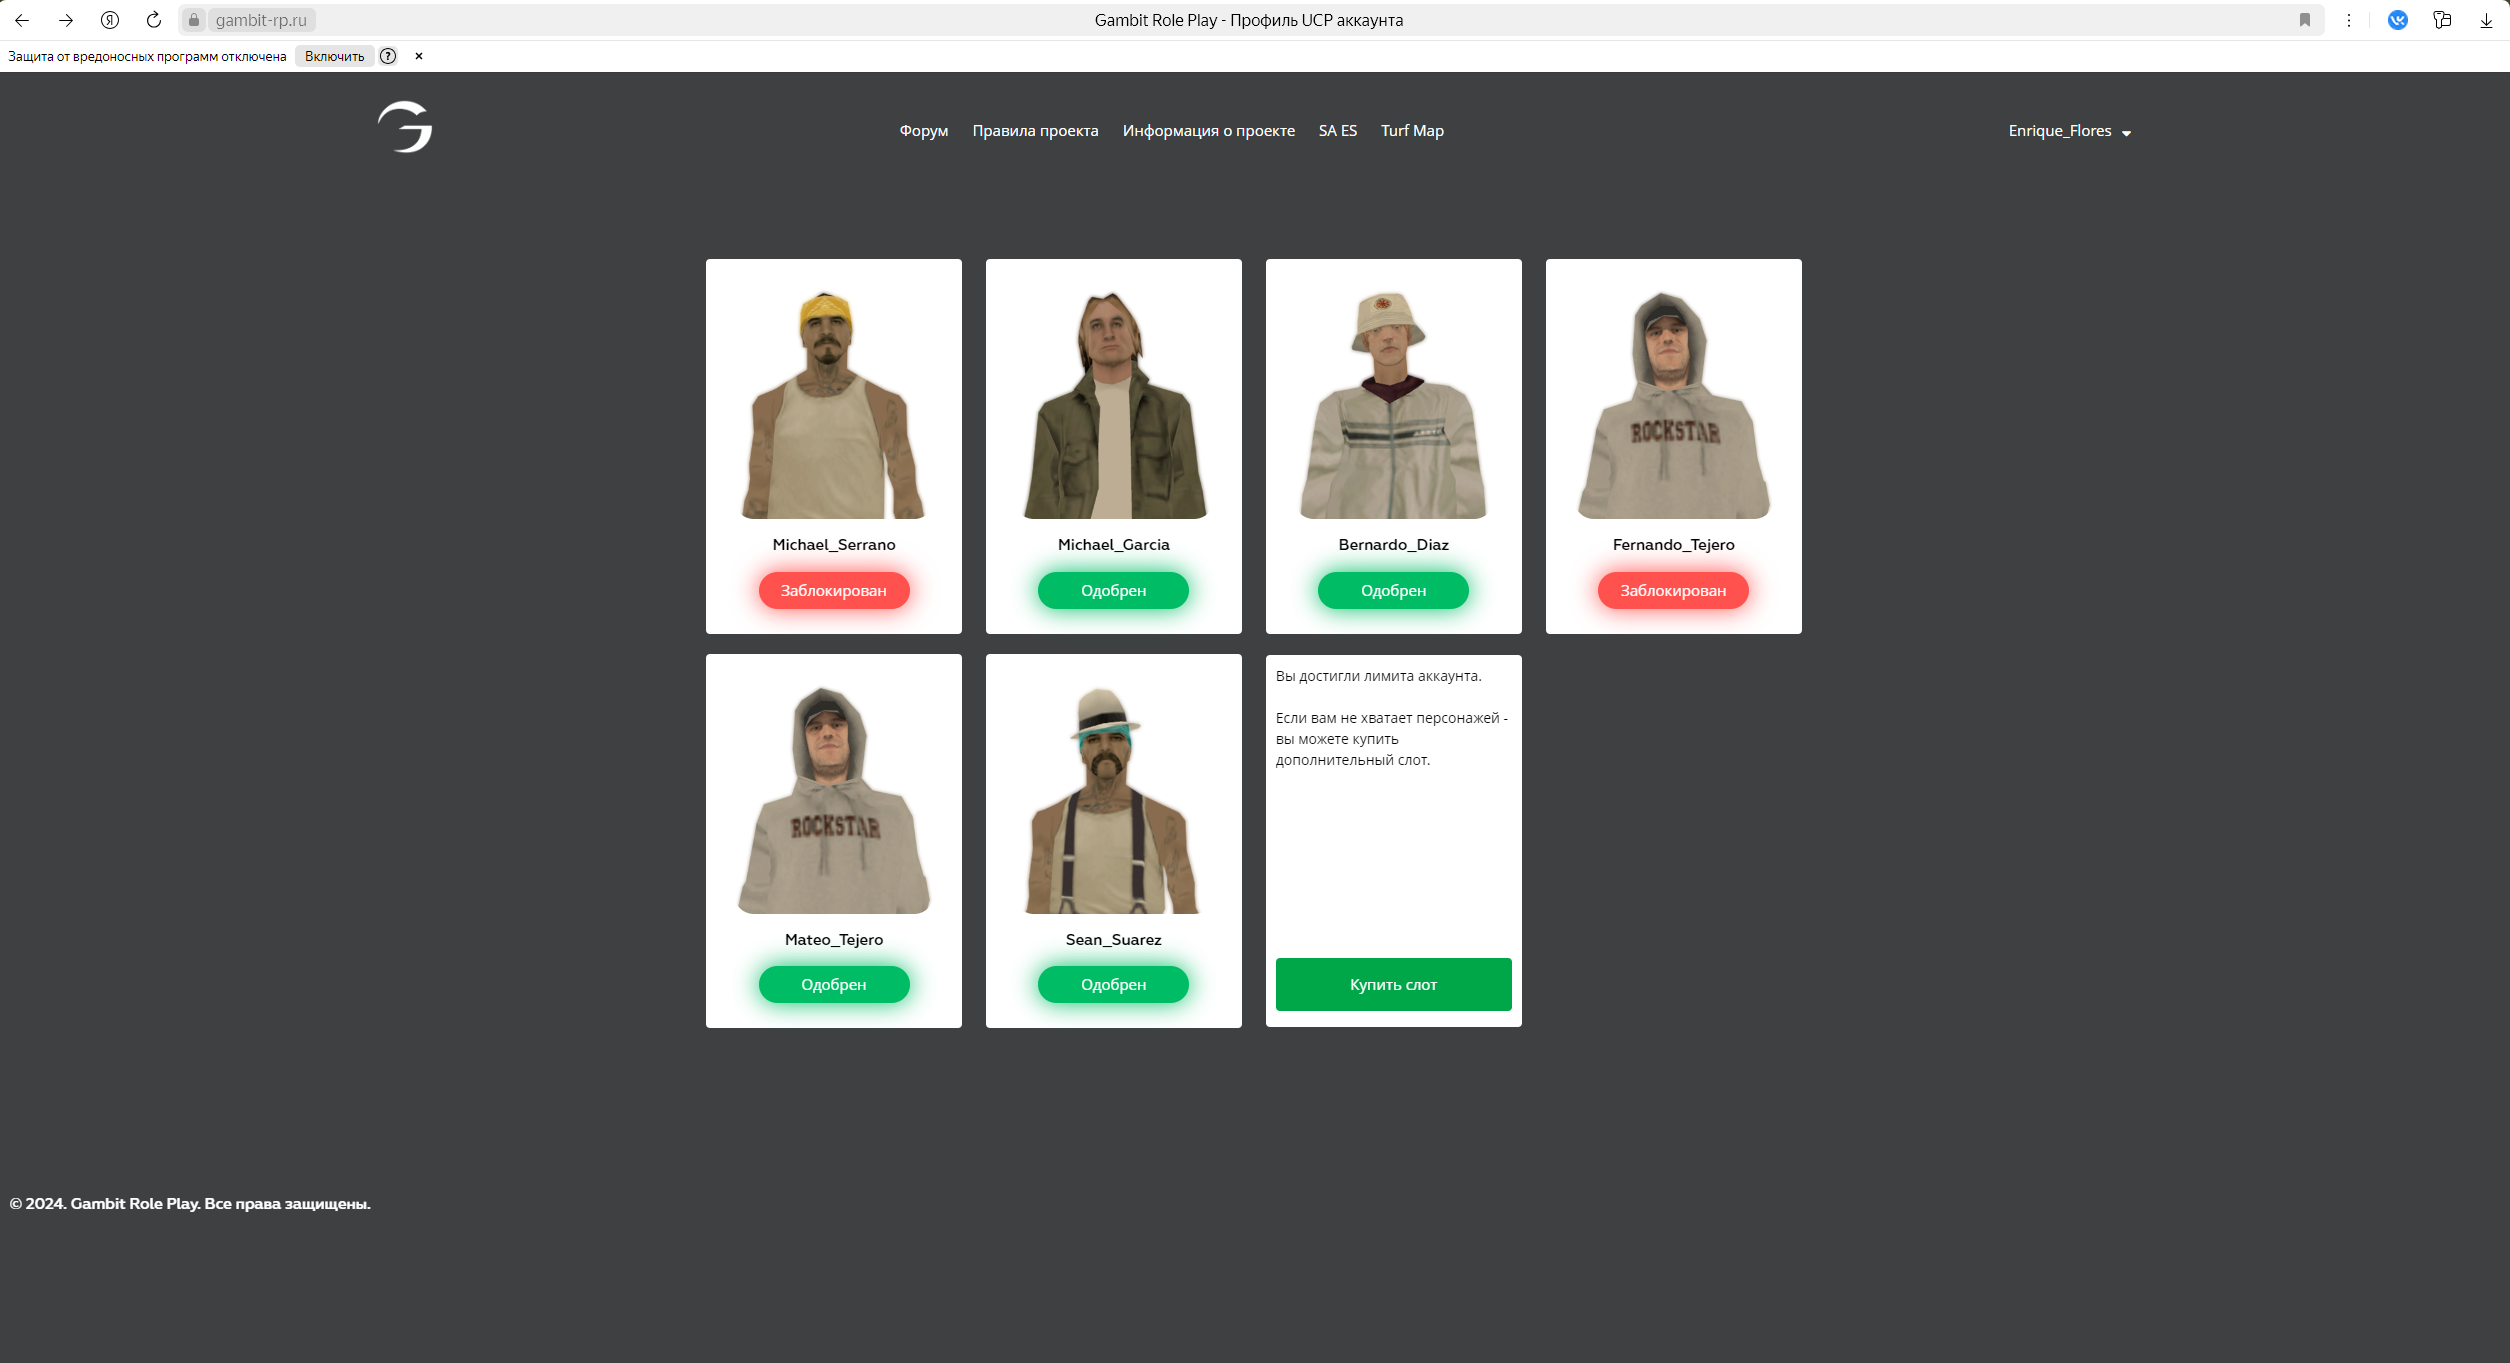Open the Форум menu link
Viewport: 2510px width, 1363px height.
[923, 131]
